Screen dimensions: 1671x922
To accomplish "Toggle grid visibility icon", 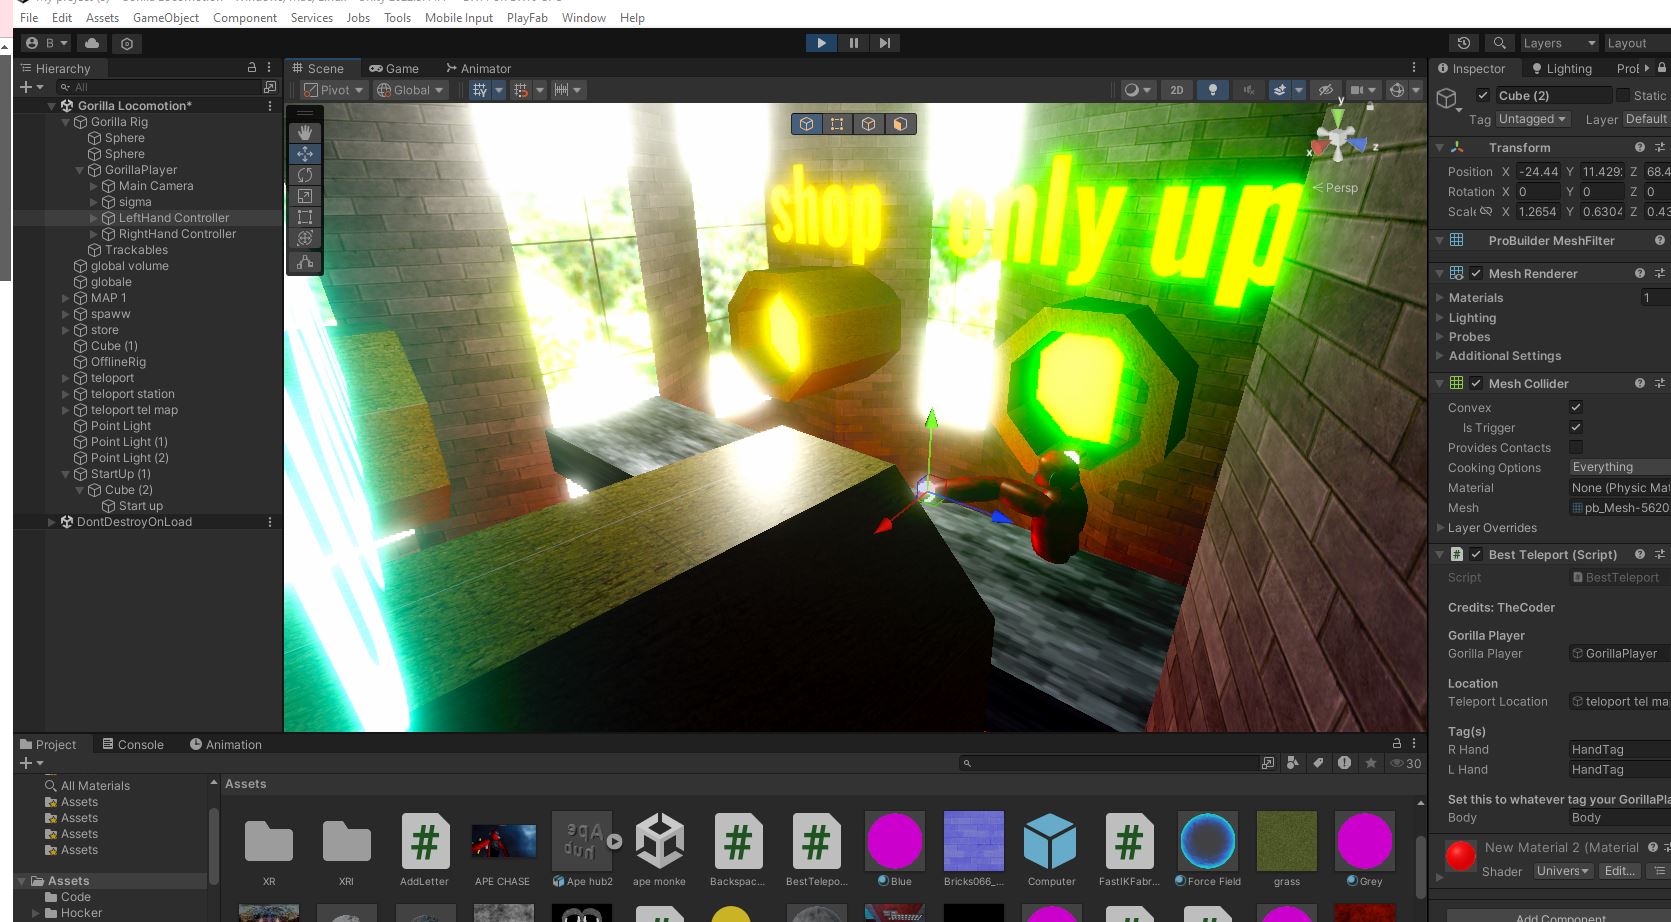I will (480, 90).
